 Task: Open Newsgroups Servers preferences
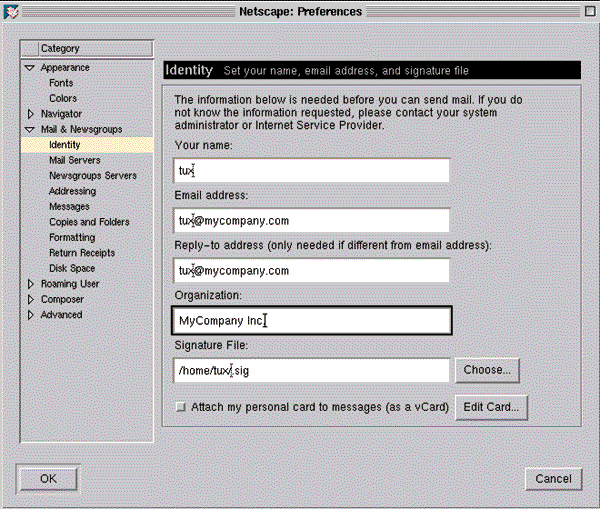click(x=93, y=176)
